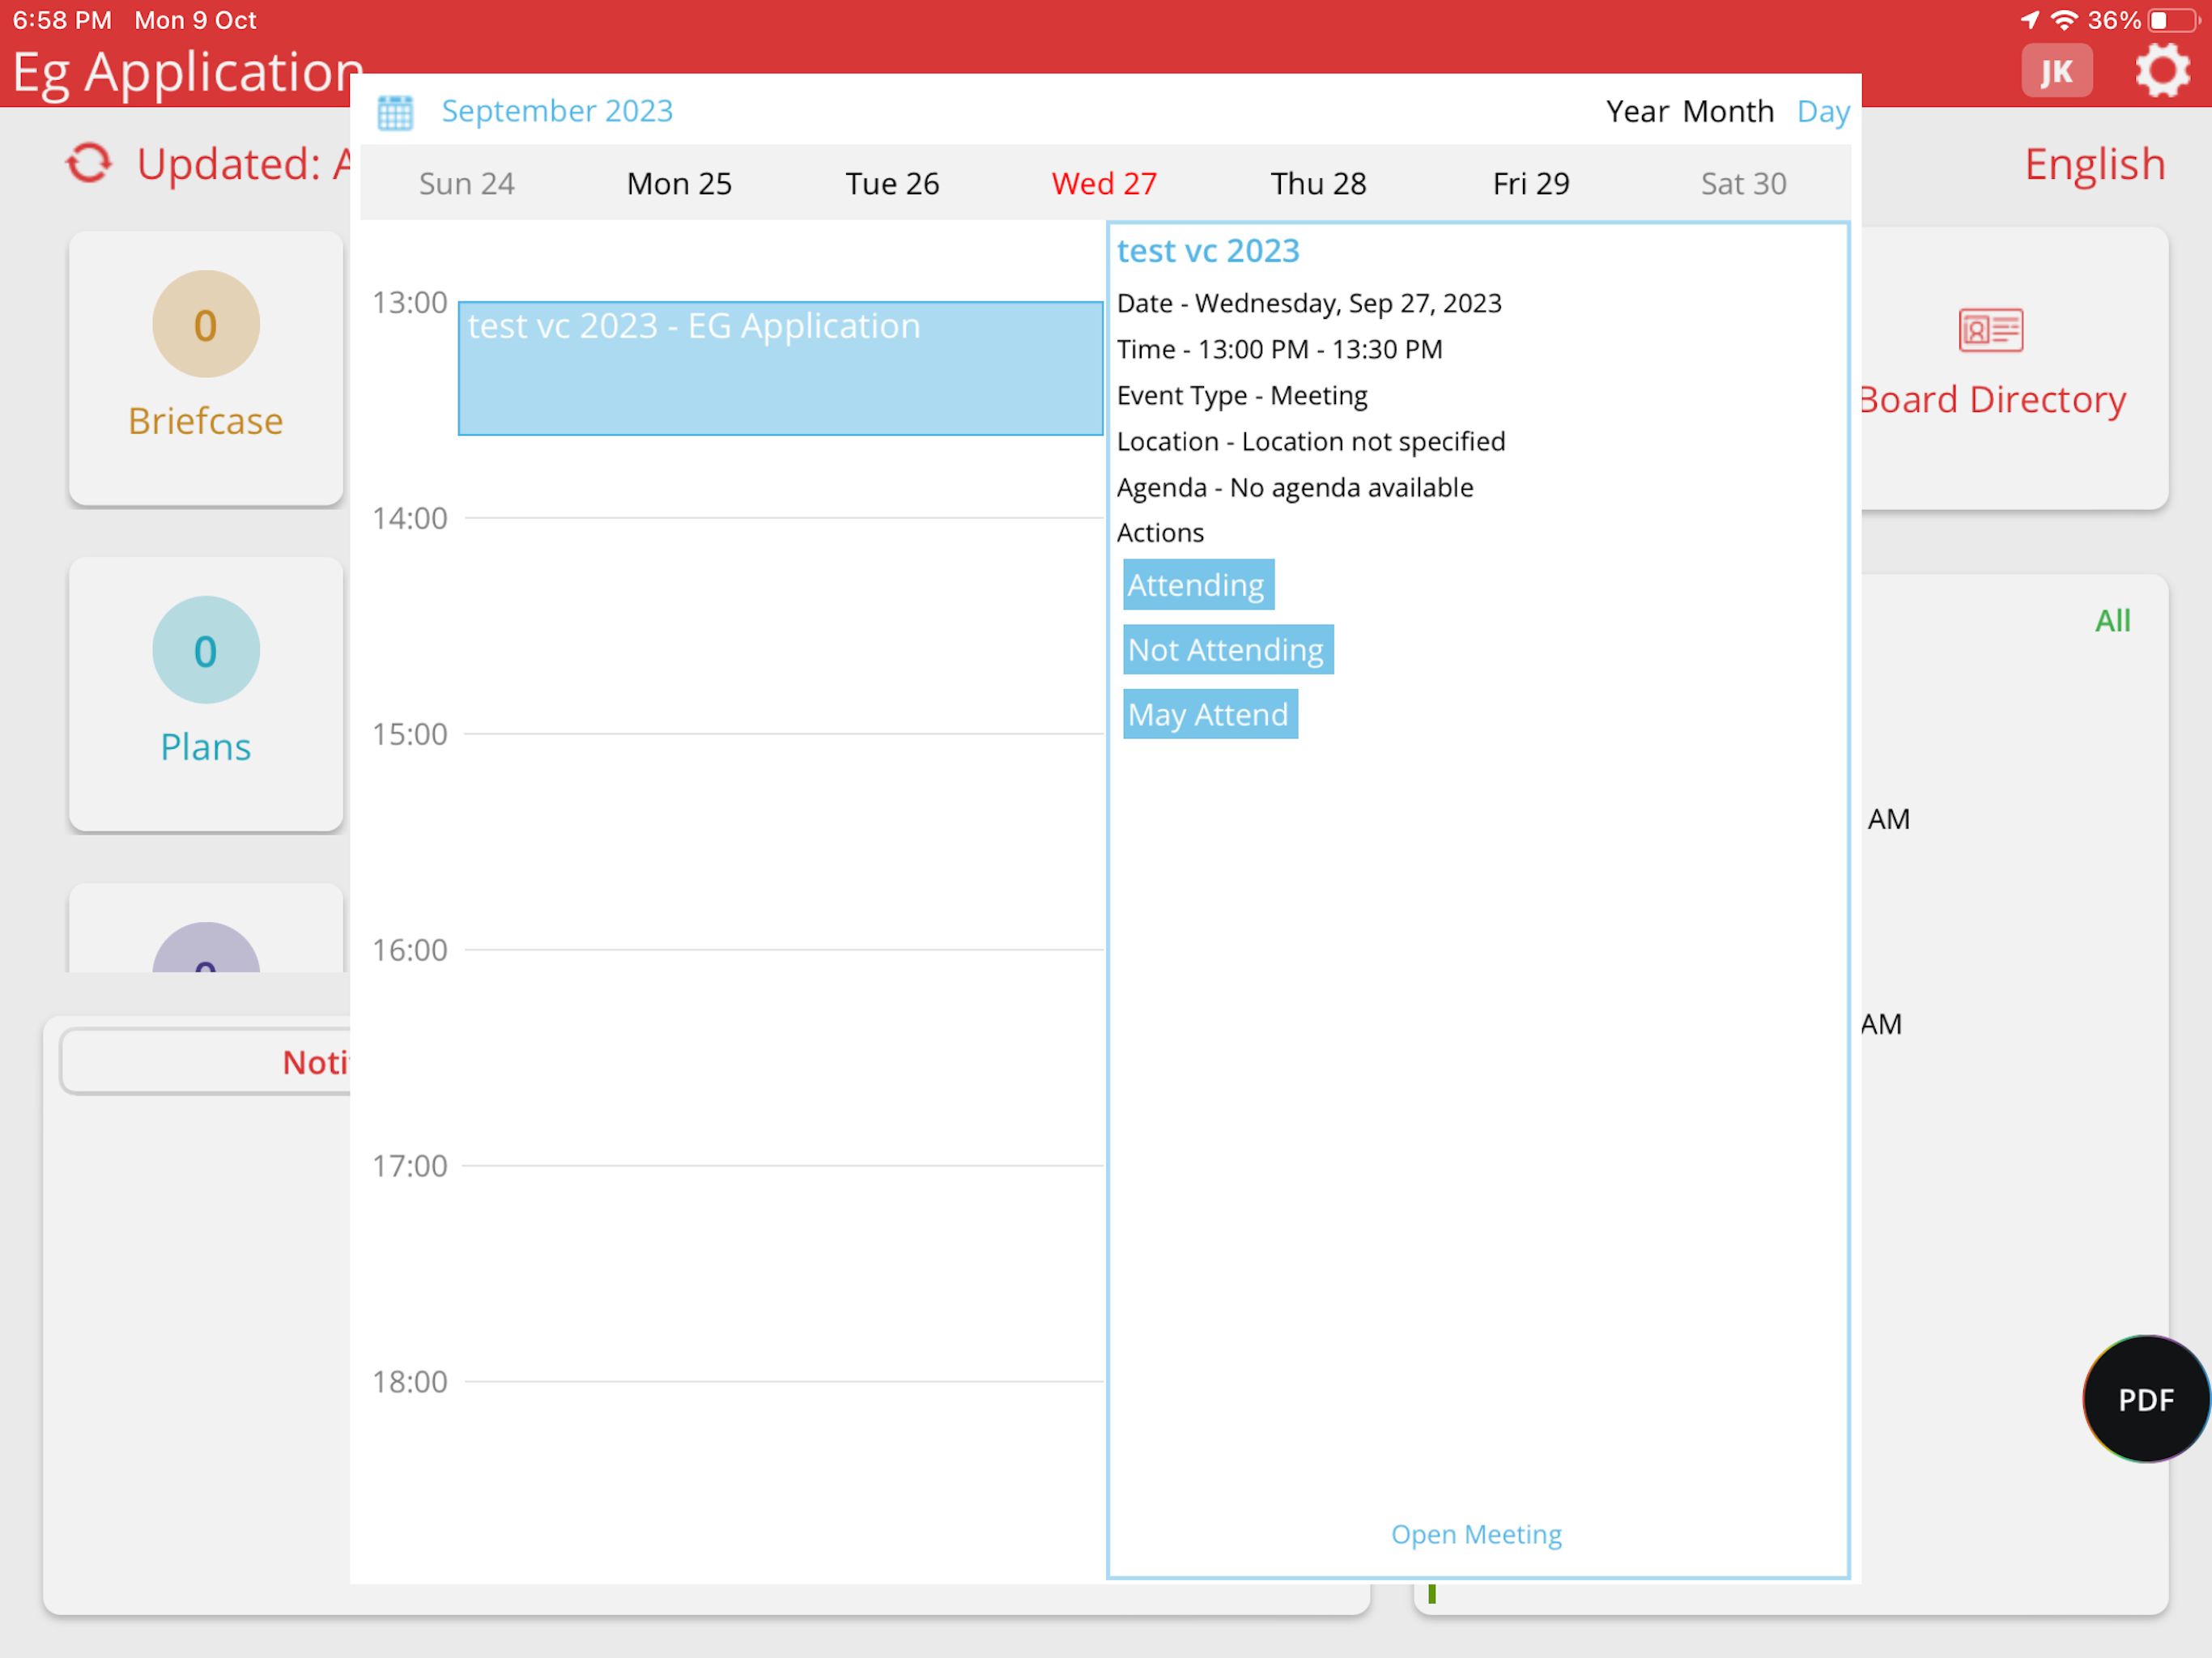Select Thu 28 in the week header

click(1318, 184)
